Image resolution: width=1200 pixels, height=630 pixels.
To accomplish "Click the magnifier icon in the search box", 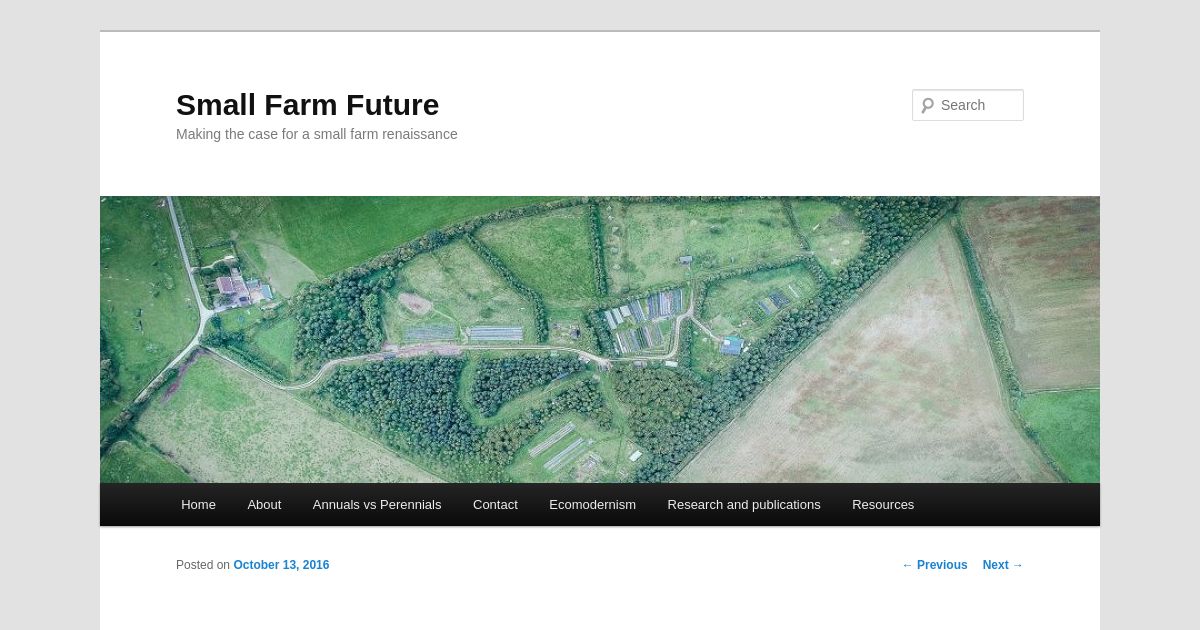I will pyautogui.click(x=928, y=105).
